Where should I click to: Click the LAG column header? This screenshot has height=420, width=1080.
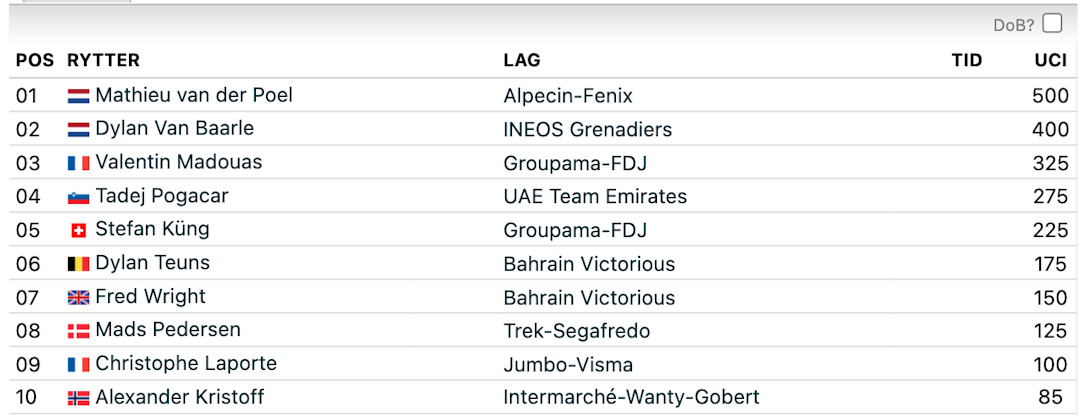click(521, 60)
